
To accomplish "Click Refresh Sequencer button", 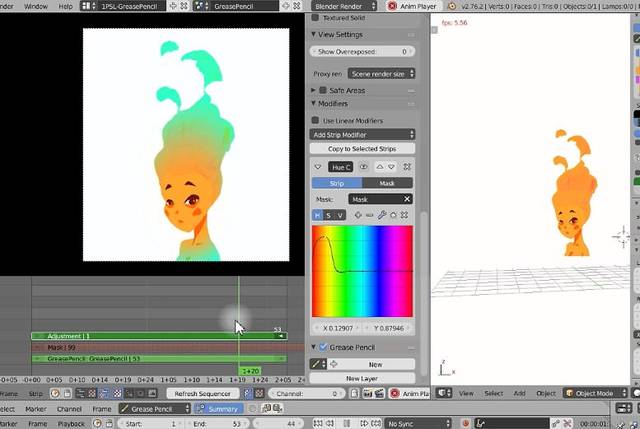I will 202,393.
